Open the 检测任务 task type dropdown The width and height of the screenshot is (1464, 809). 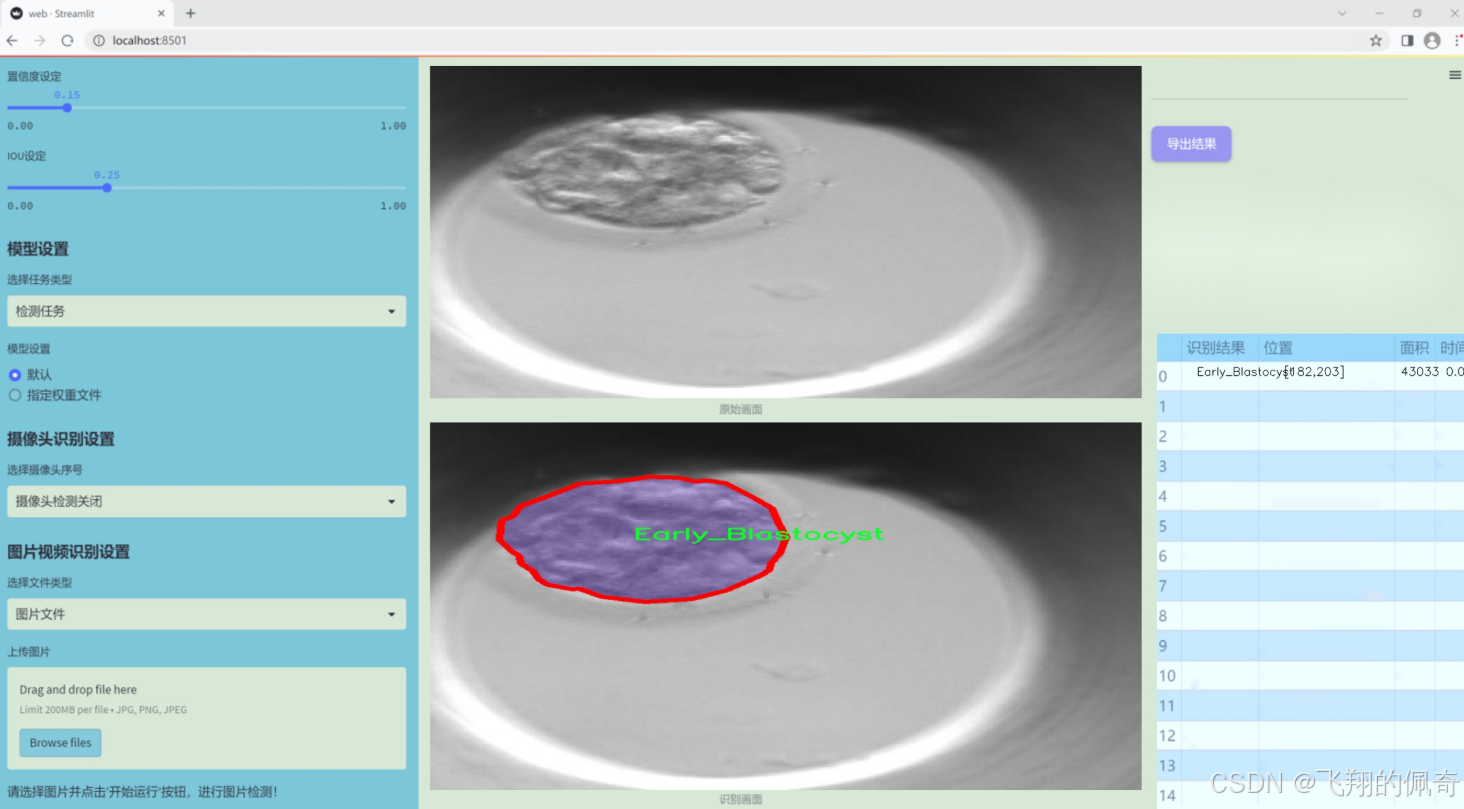coord(206,311)
